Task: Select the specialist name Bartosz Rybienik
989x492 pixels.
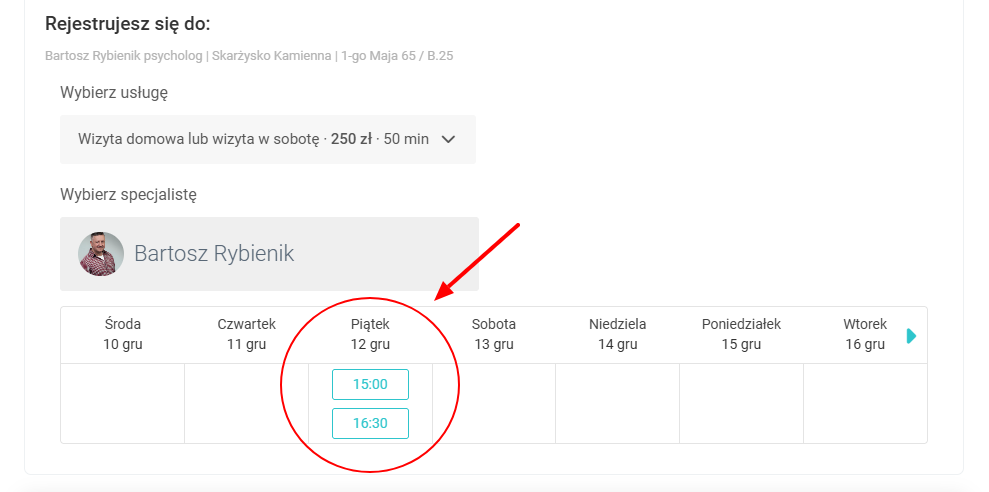Action: [214, 254]
